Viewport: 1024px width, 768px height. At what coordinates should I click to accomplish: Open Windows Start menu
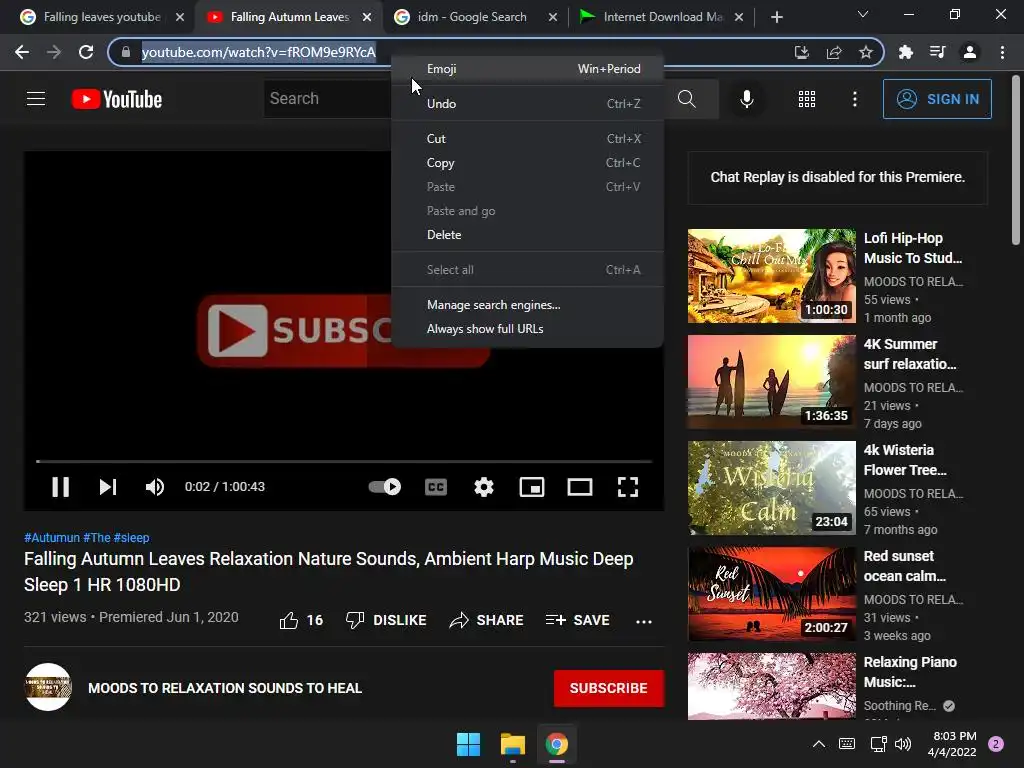pyautogui.click(x=468, y=744)
